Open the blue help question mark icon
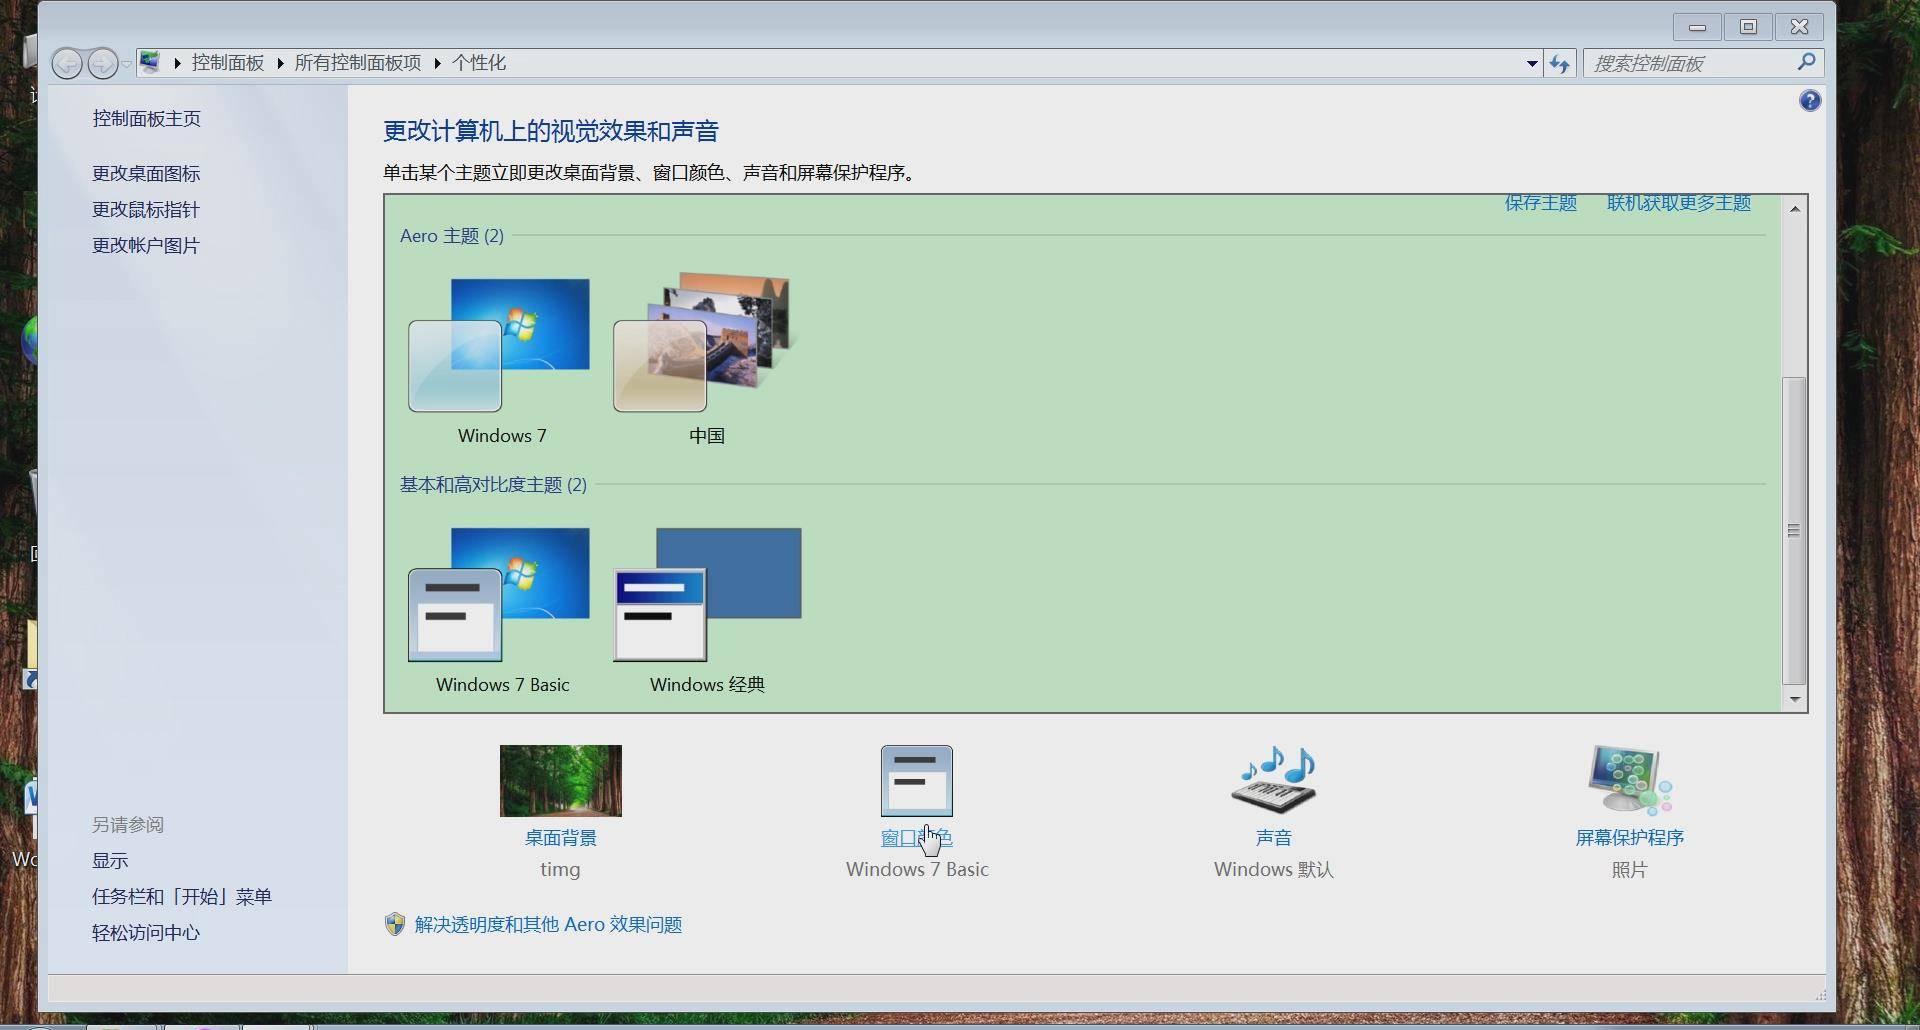Image resolution: width=1920 pixels, height=1030 pixels. pyautogui.click(x=1810, y=101)
